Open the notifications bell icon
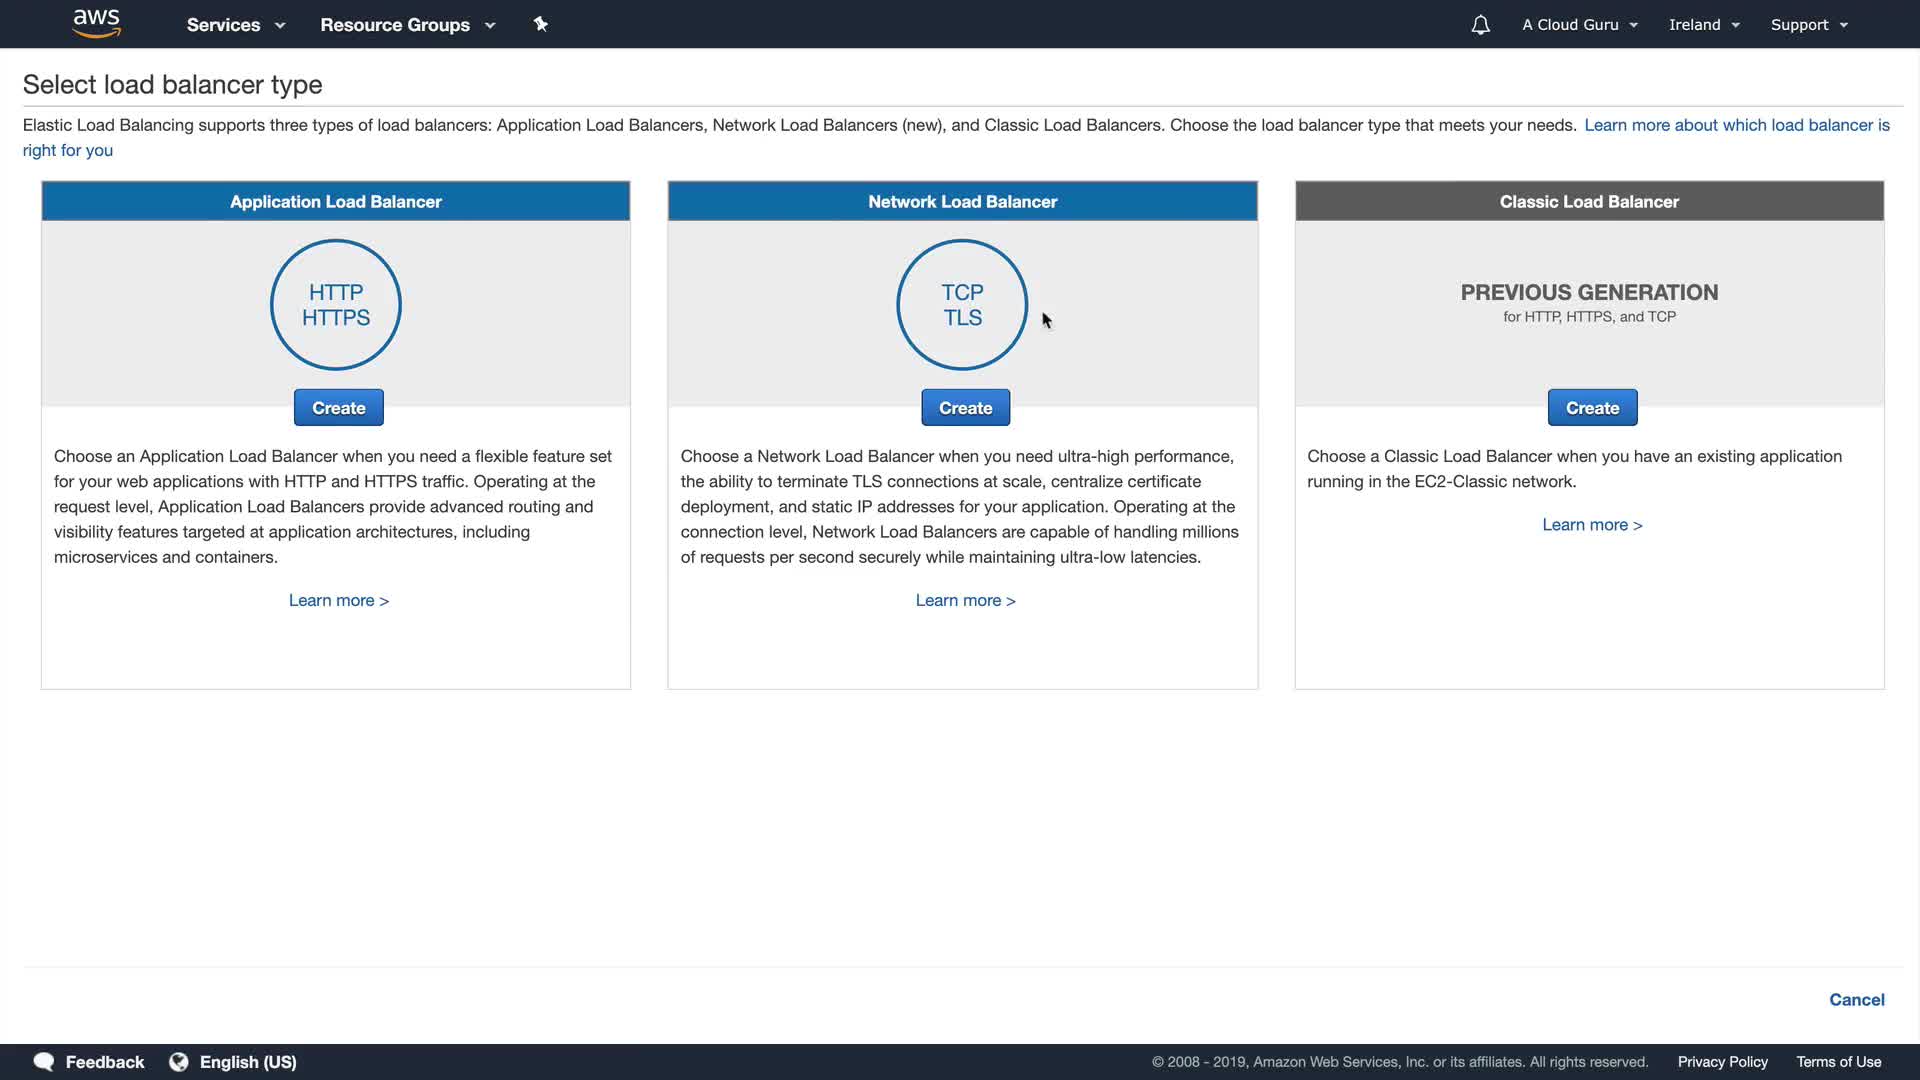1920x1080 pixels. (1480, 25)
